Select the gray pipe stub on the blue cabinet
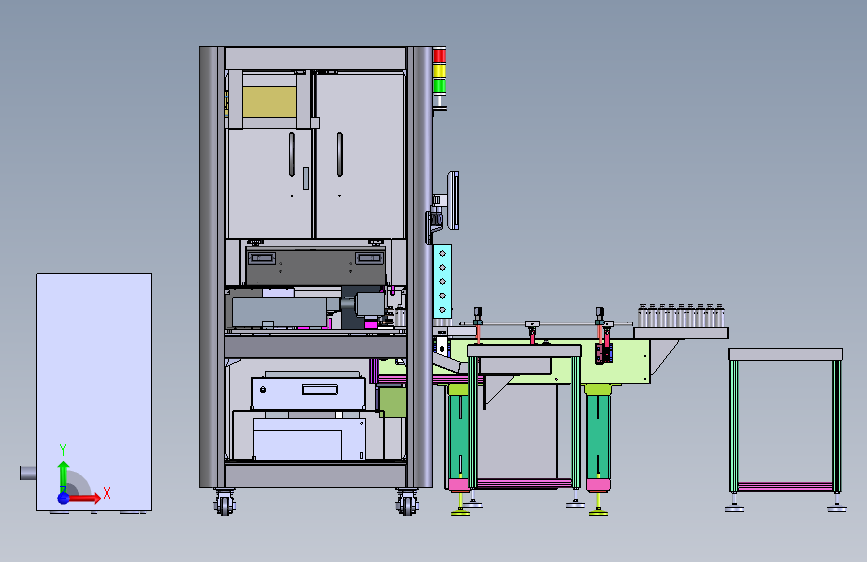Viewport: 867px width, 562px height. [28, 473]
